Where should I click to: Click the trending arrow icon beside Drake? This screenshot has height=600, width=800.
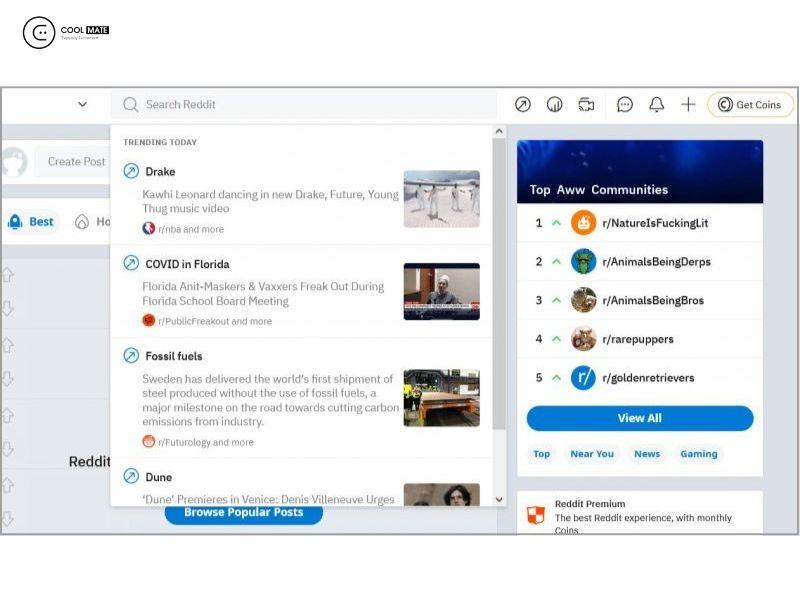click(x=131, y=171)
